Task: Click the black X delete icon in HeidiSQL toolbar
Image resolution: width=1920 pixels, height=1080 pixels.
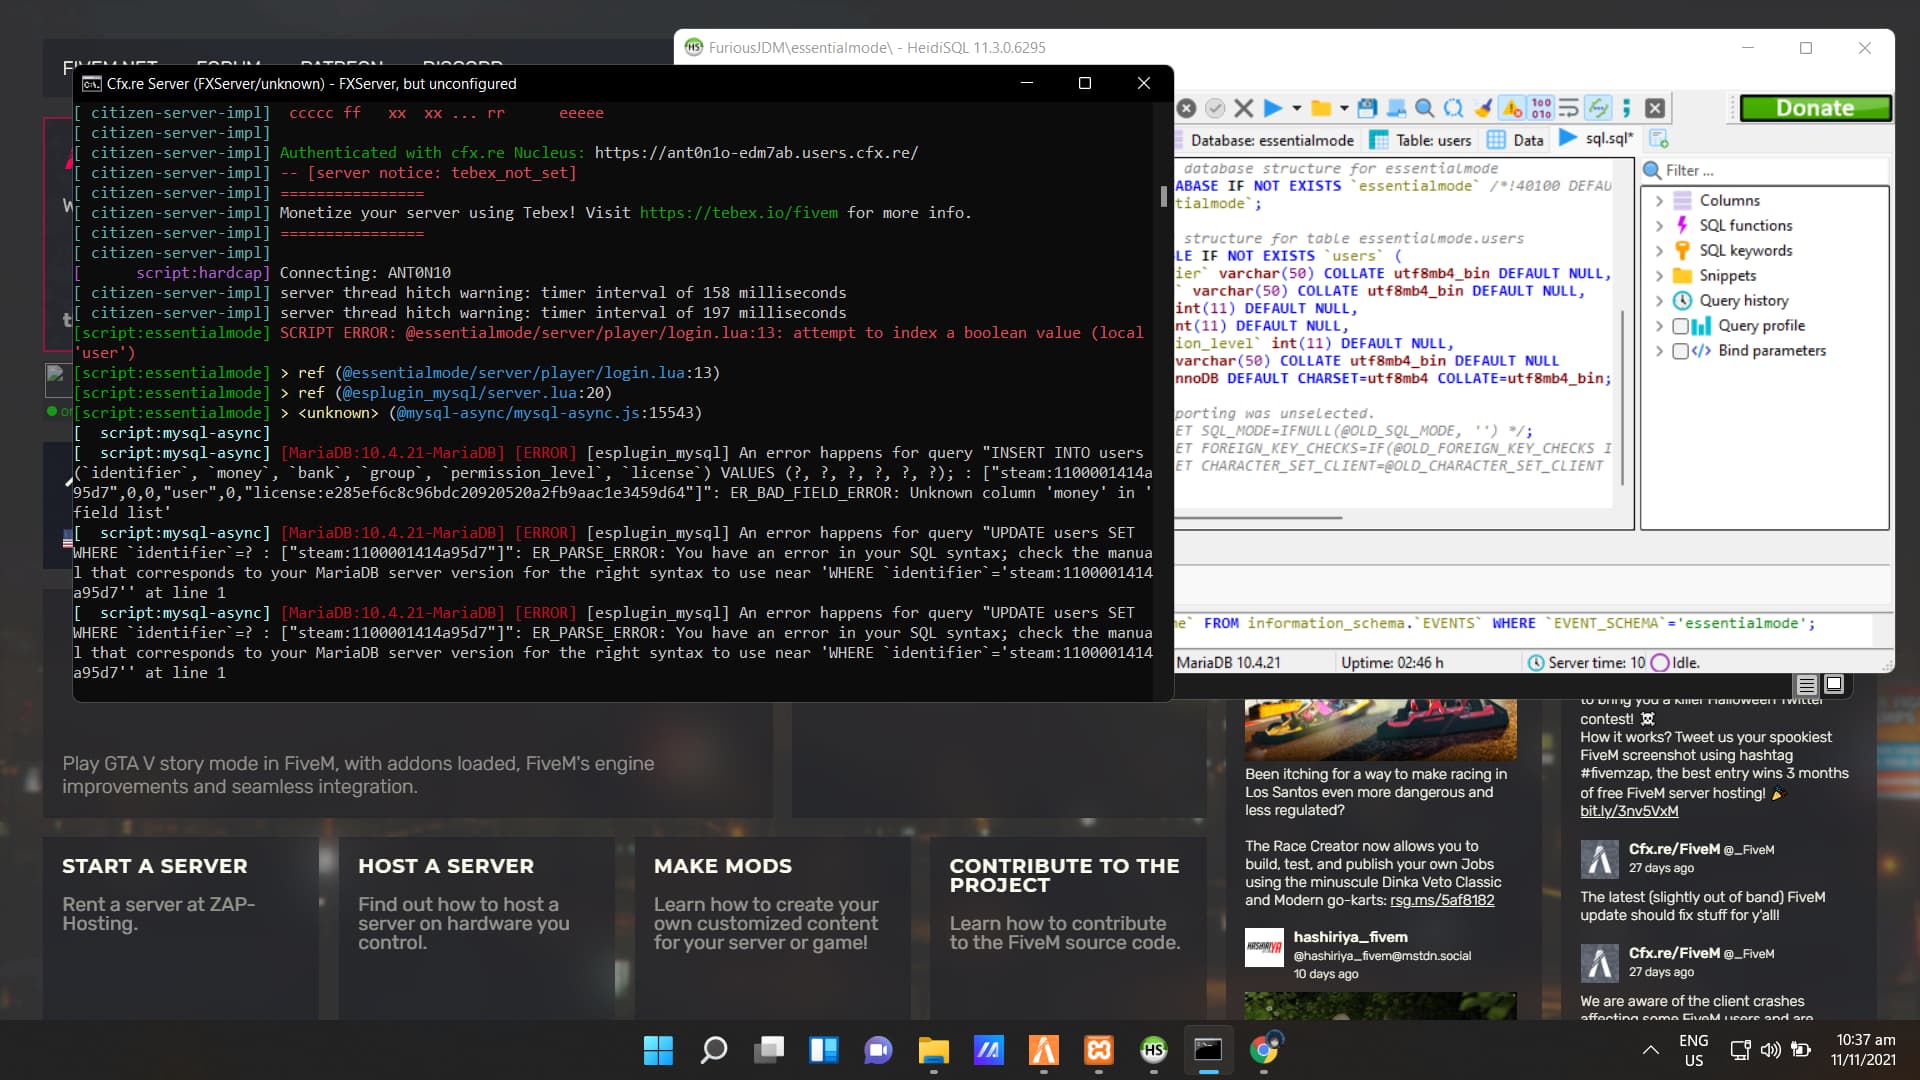Action: pos(1243,108)
